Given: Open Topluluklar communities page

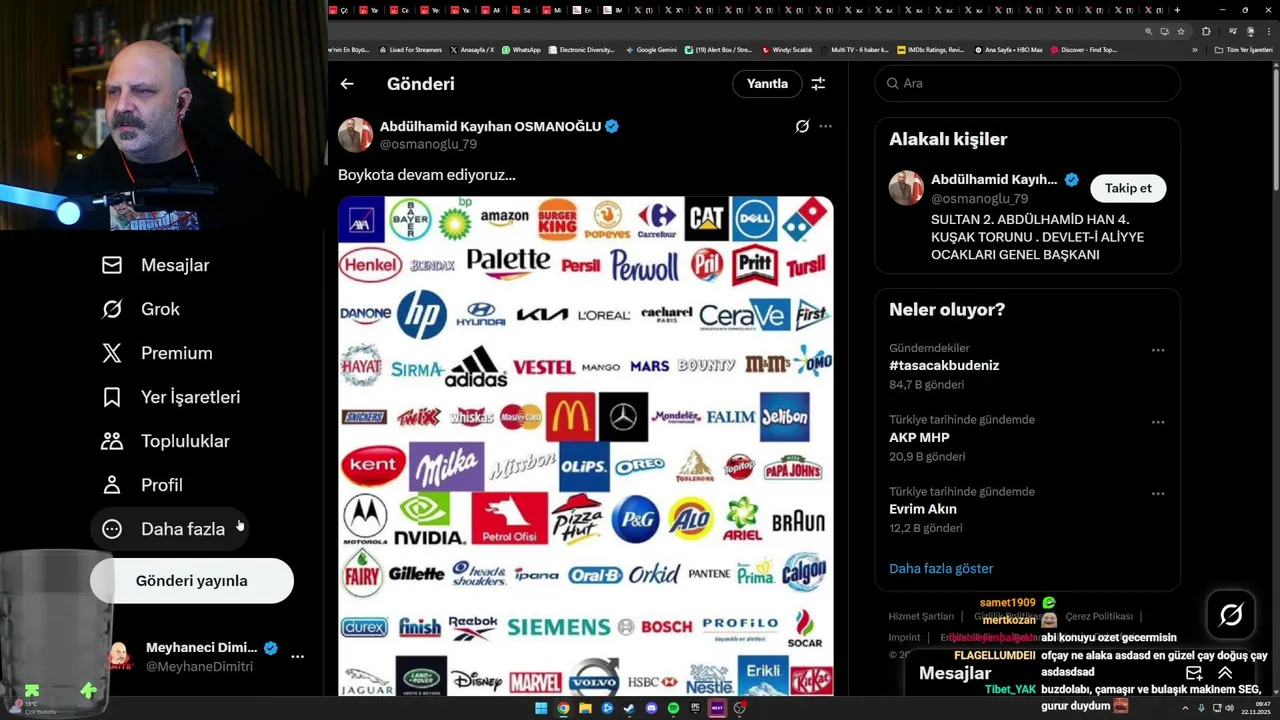Looking at the screenshot, I should point(165,441).
